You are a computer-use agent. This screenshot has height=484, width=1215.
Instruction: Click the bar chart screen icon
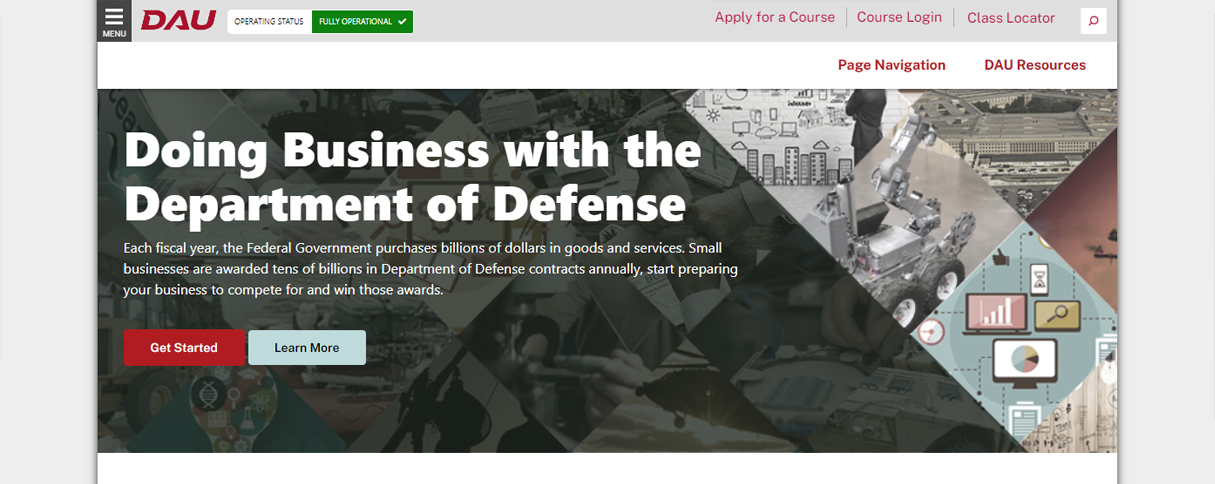pyautogui.click(x=995, y=313)
